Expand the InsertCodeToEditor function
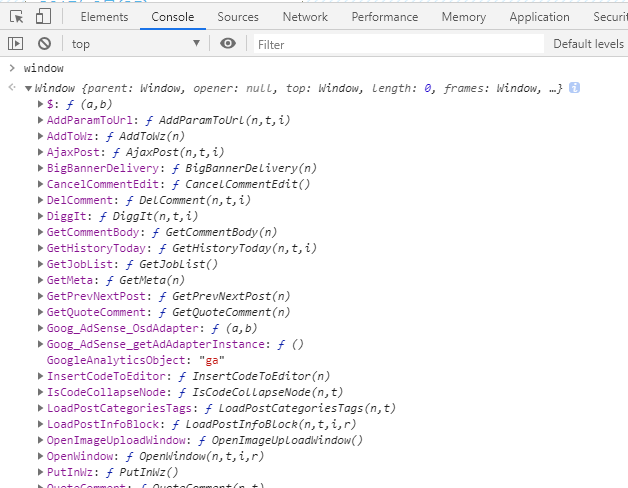Image resolution: width=628 pixels, height=488 pixels. 40,376
